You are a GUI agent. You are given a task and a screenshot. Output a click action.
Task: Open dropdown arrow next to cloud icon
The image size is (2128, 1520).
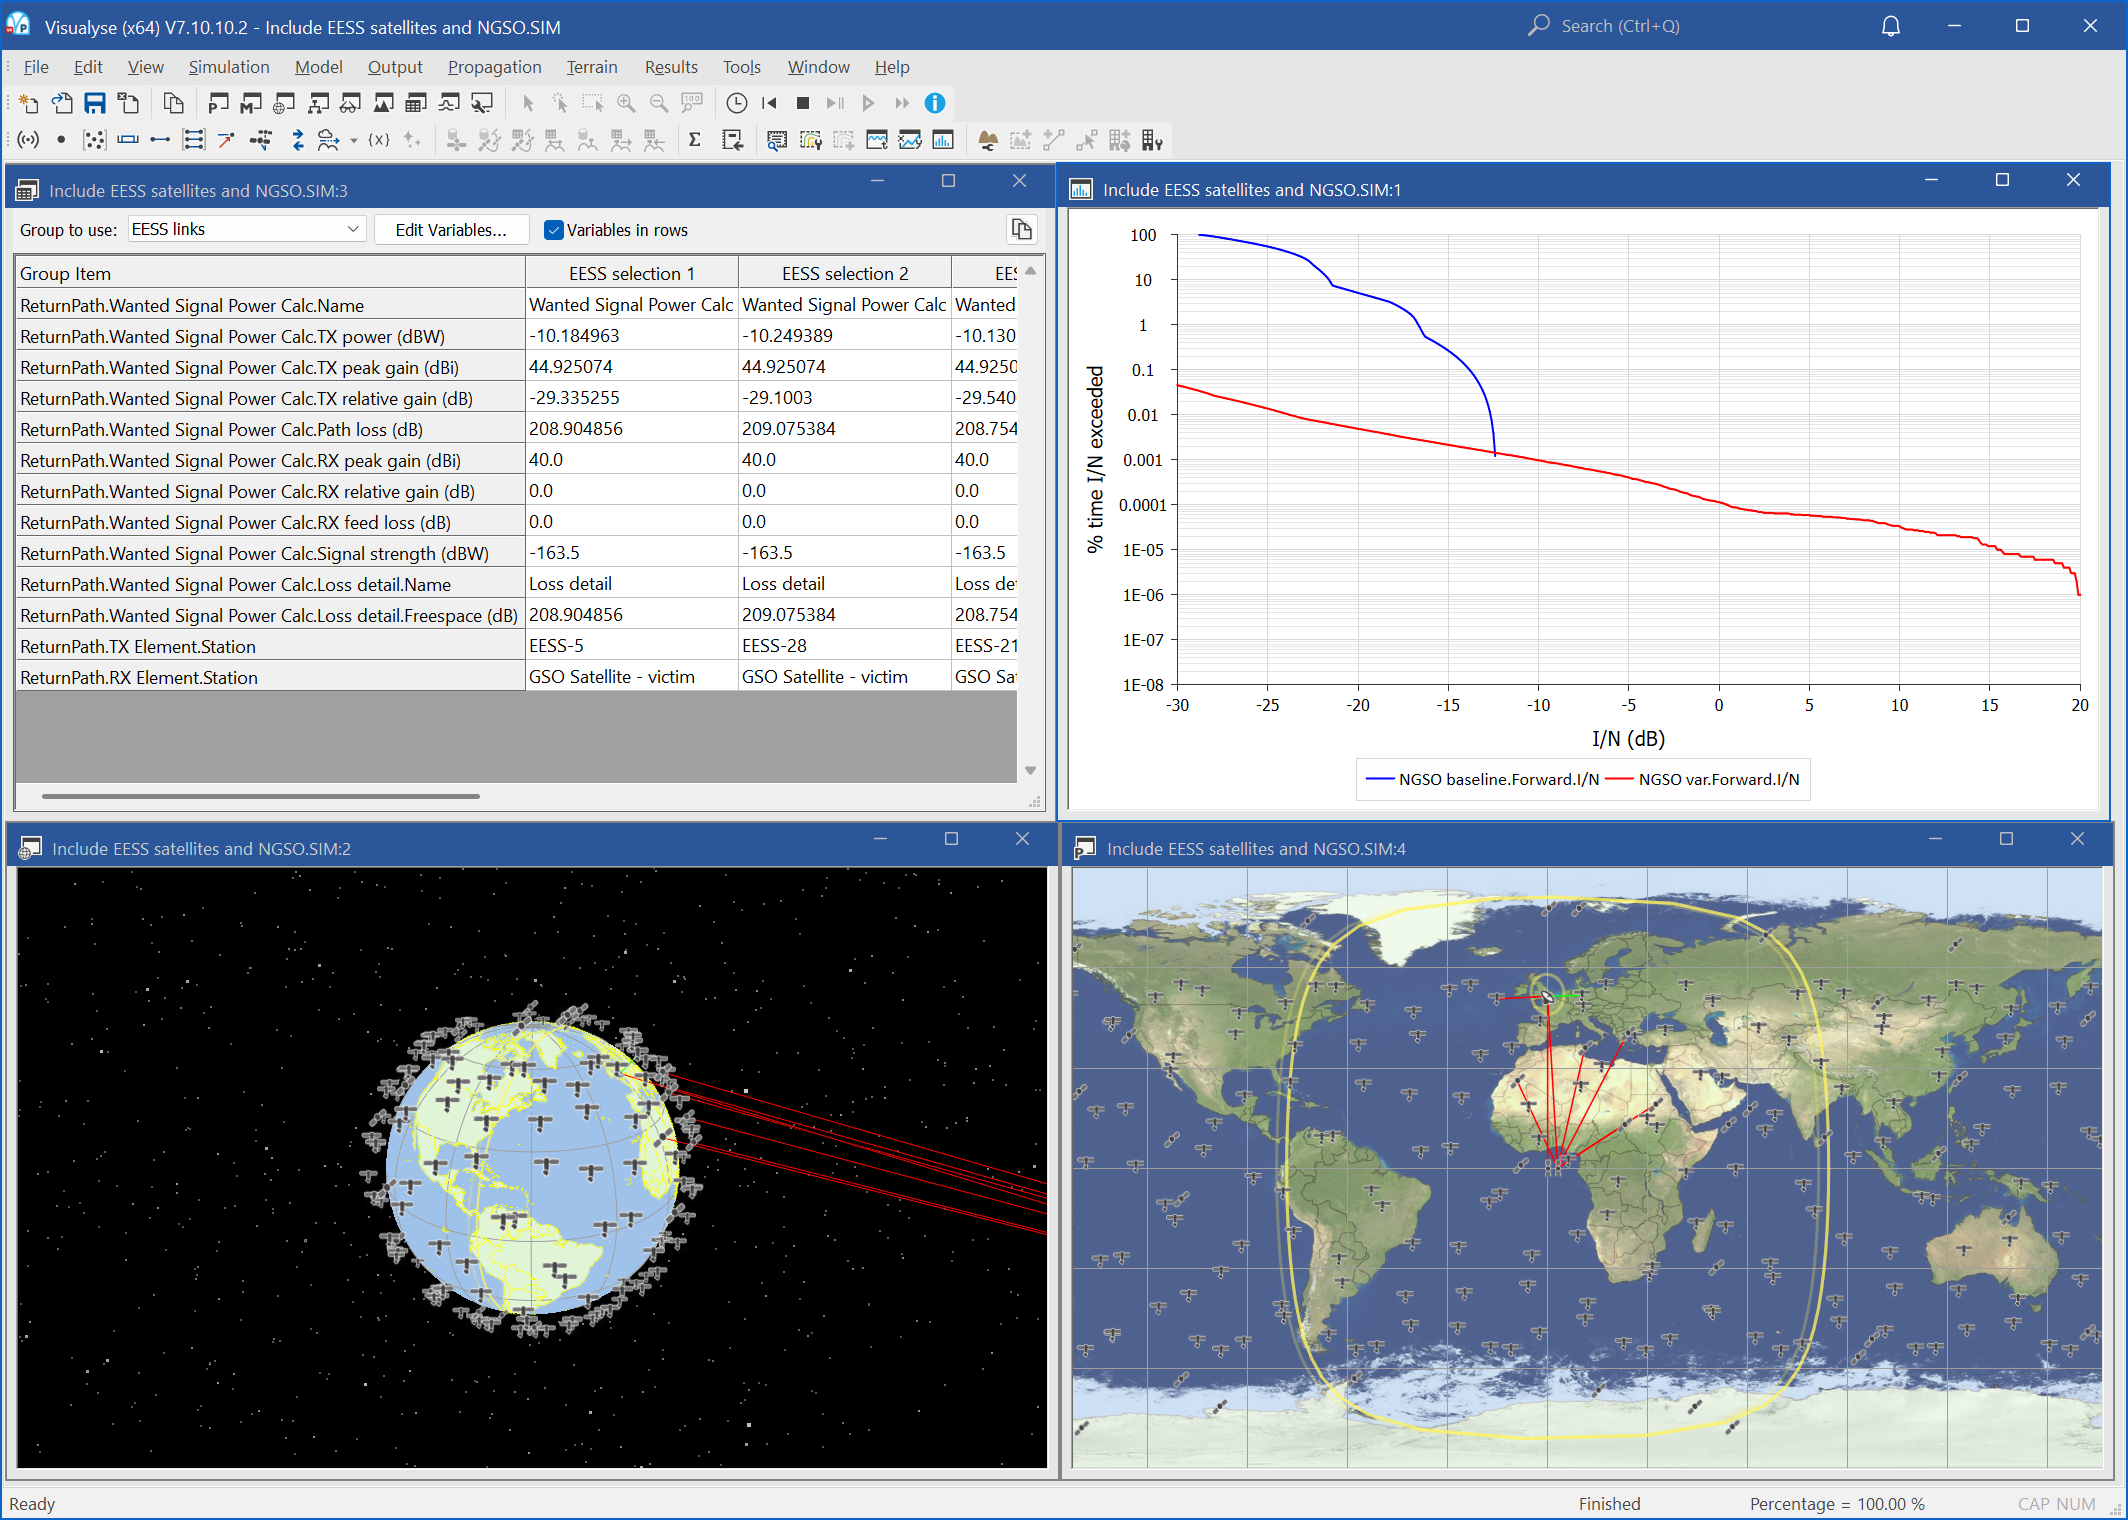(x=353, y=141)
